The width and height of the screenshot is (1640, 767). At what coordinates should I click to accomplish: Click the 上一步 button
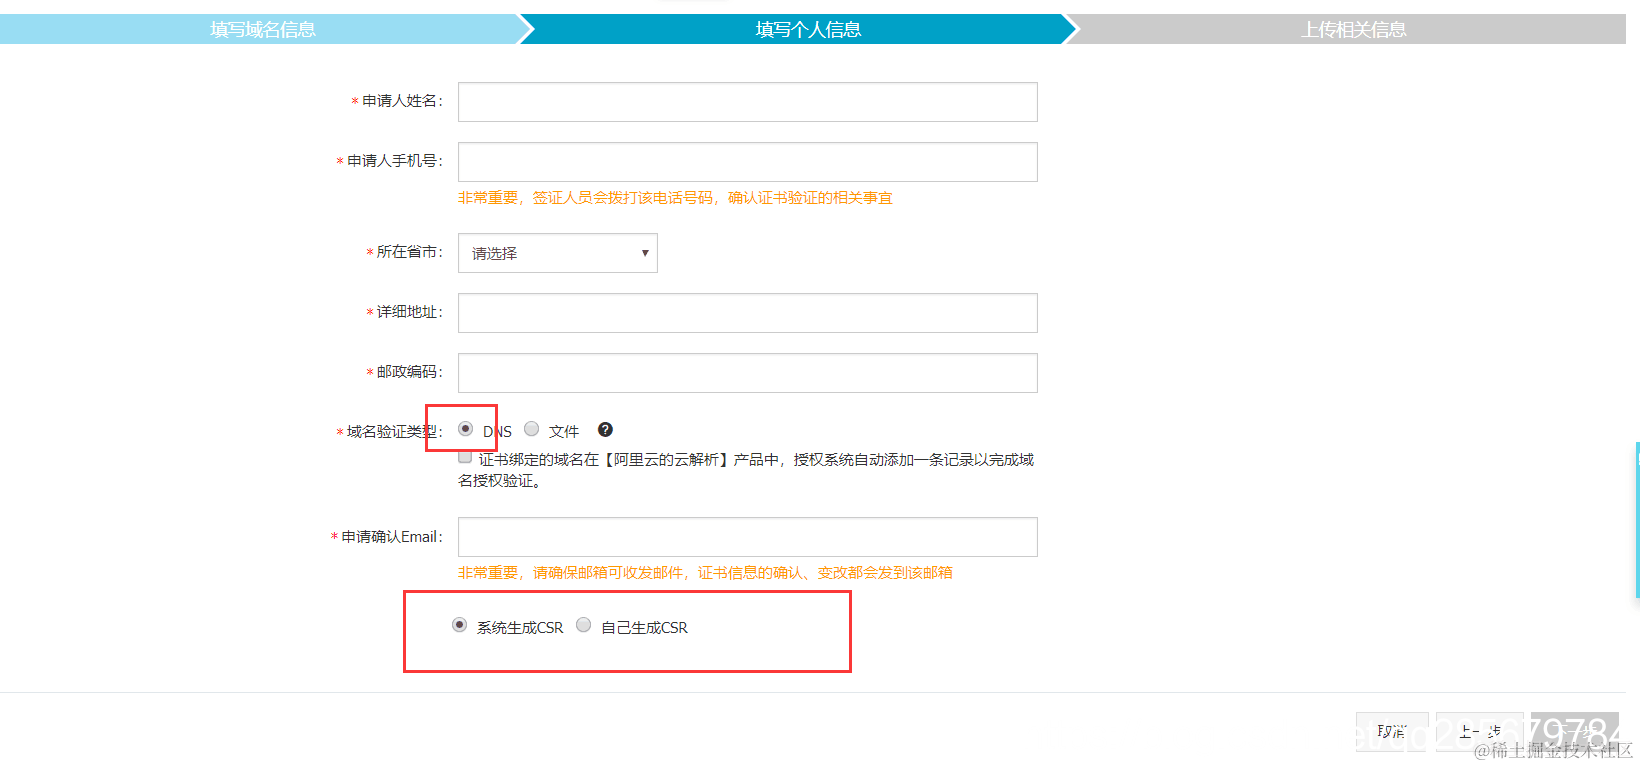[x=1480, y=731]
